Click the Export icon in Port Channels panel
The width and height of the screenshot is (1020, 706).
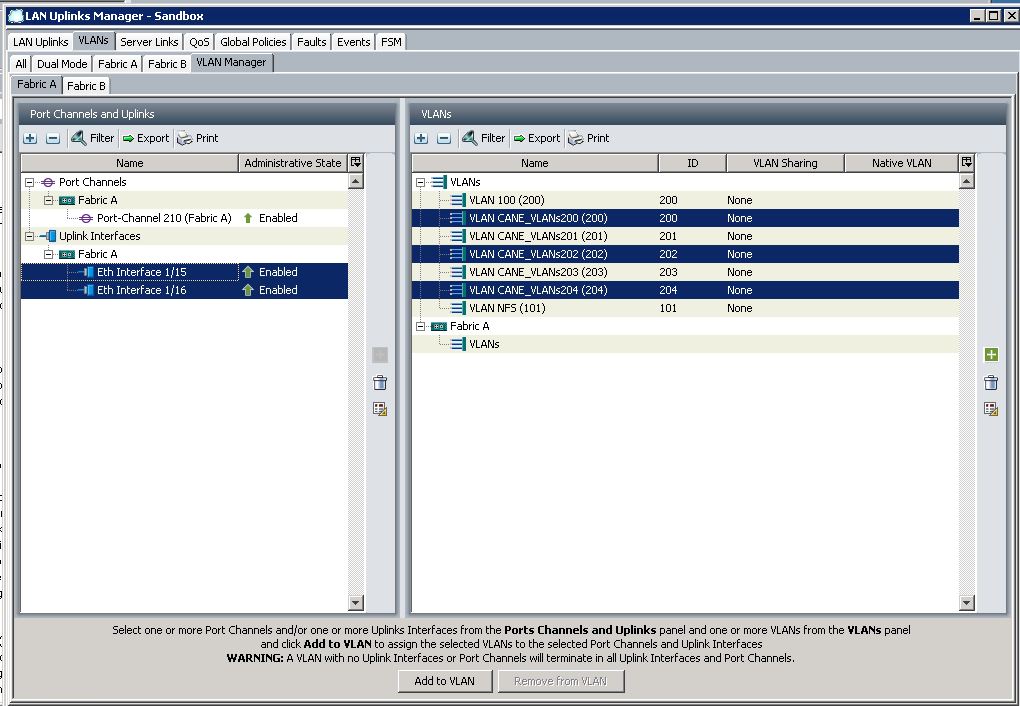[x=145, y=137]
